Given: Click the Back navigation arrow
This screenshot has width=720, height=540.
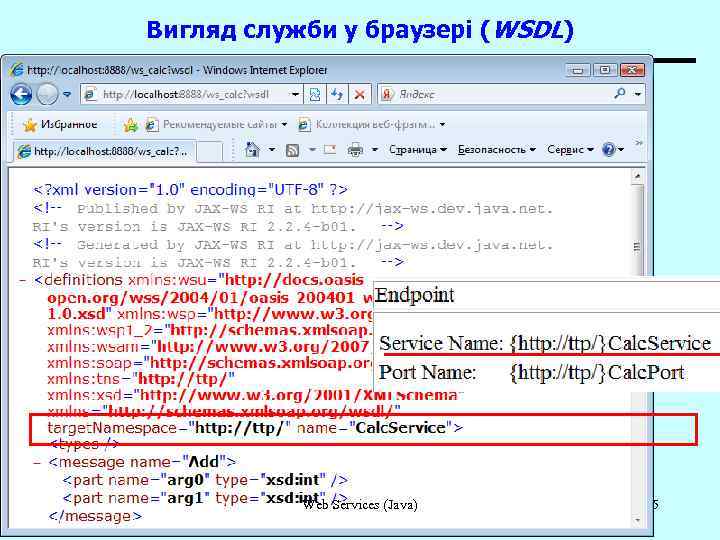Looking at the screenshot, I should coord(21,95).
